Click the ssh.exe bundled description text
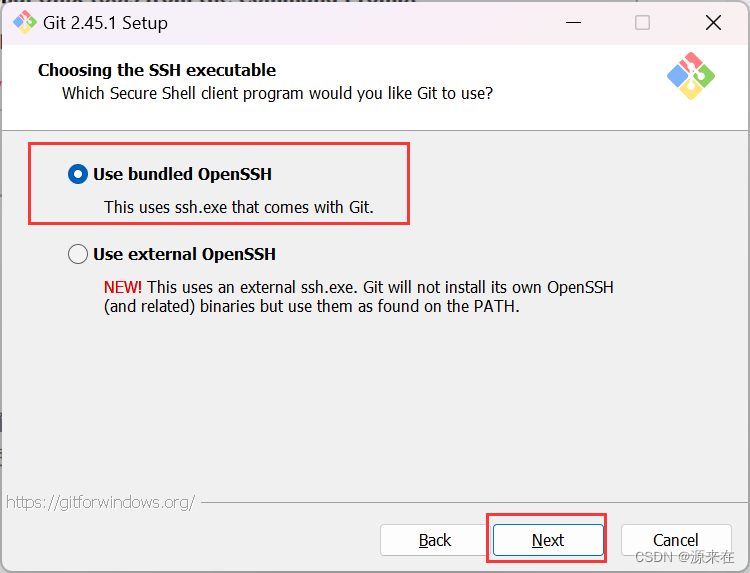This screenshot has width=750, height=573. coord(239,207)
